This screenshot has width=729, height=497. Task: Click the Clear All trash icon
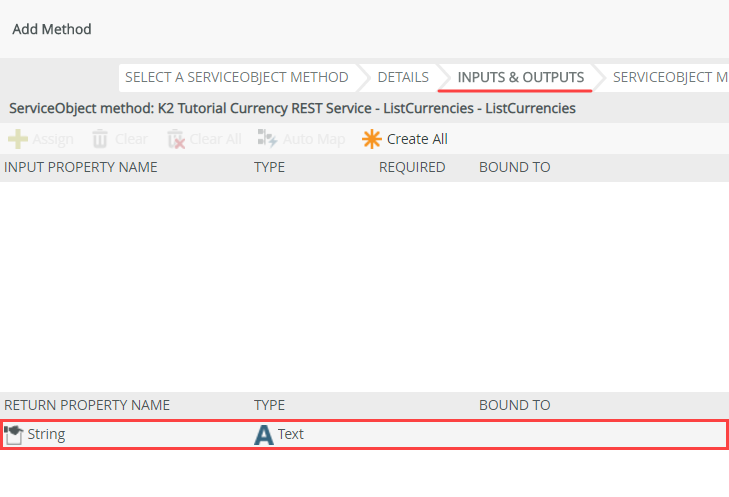tap(176, 139)
